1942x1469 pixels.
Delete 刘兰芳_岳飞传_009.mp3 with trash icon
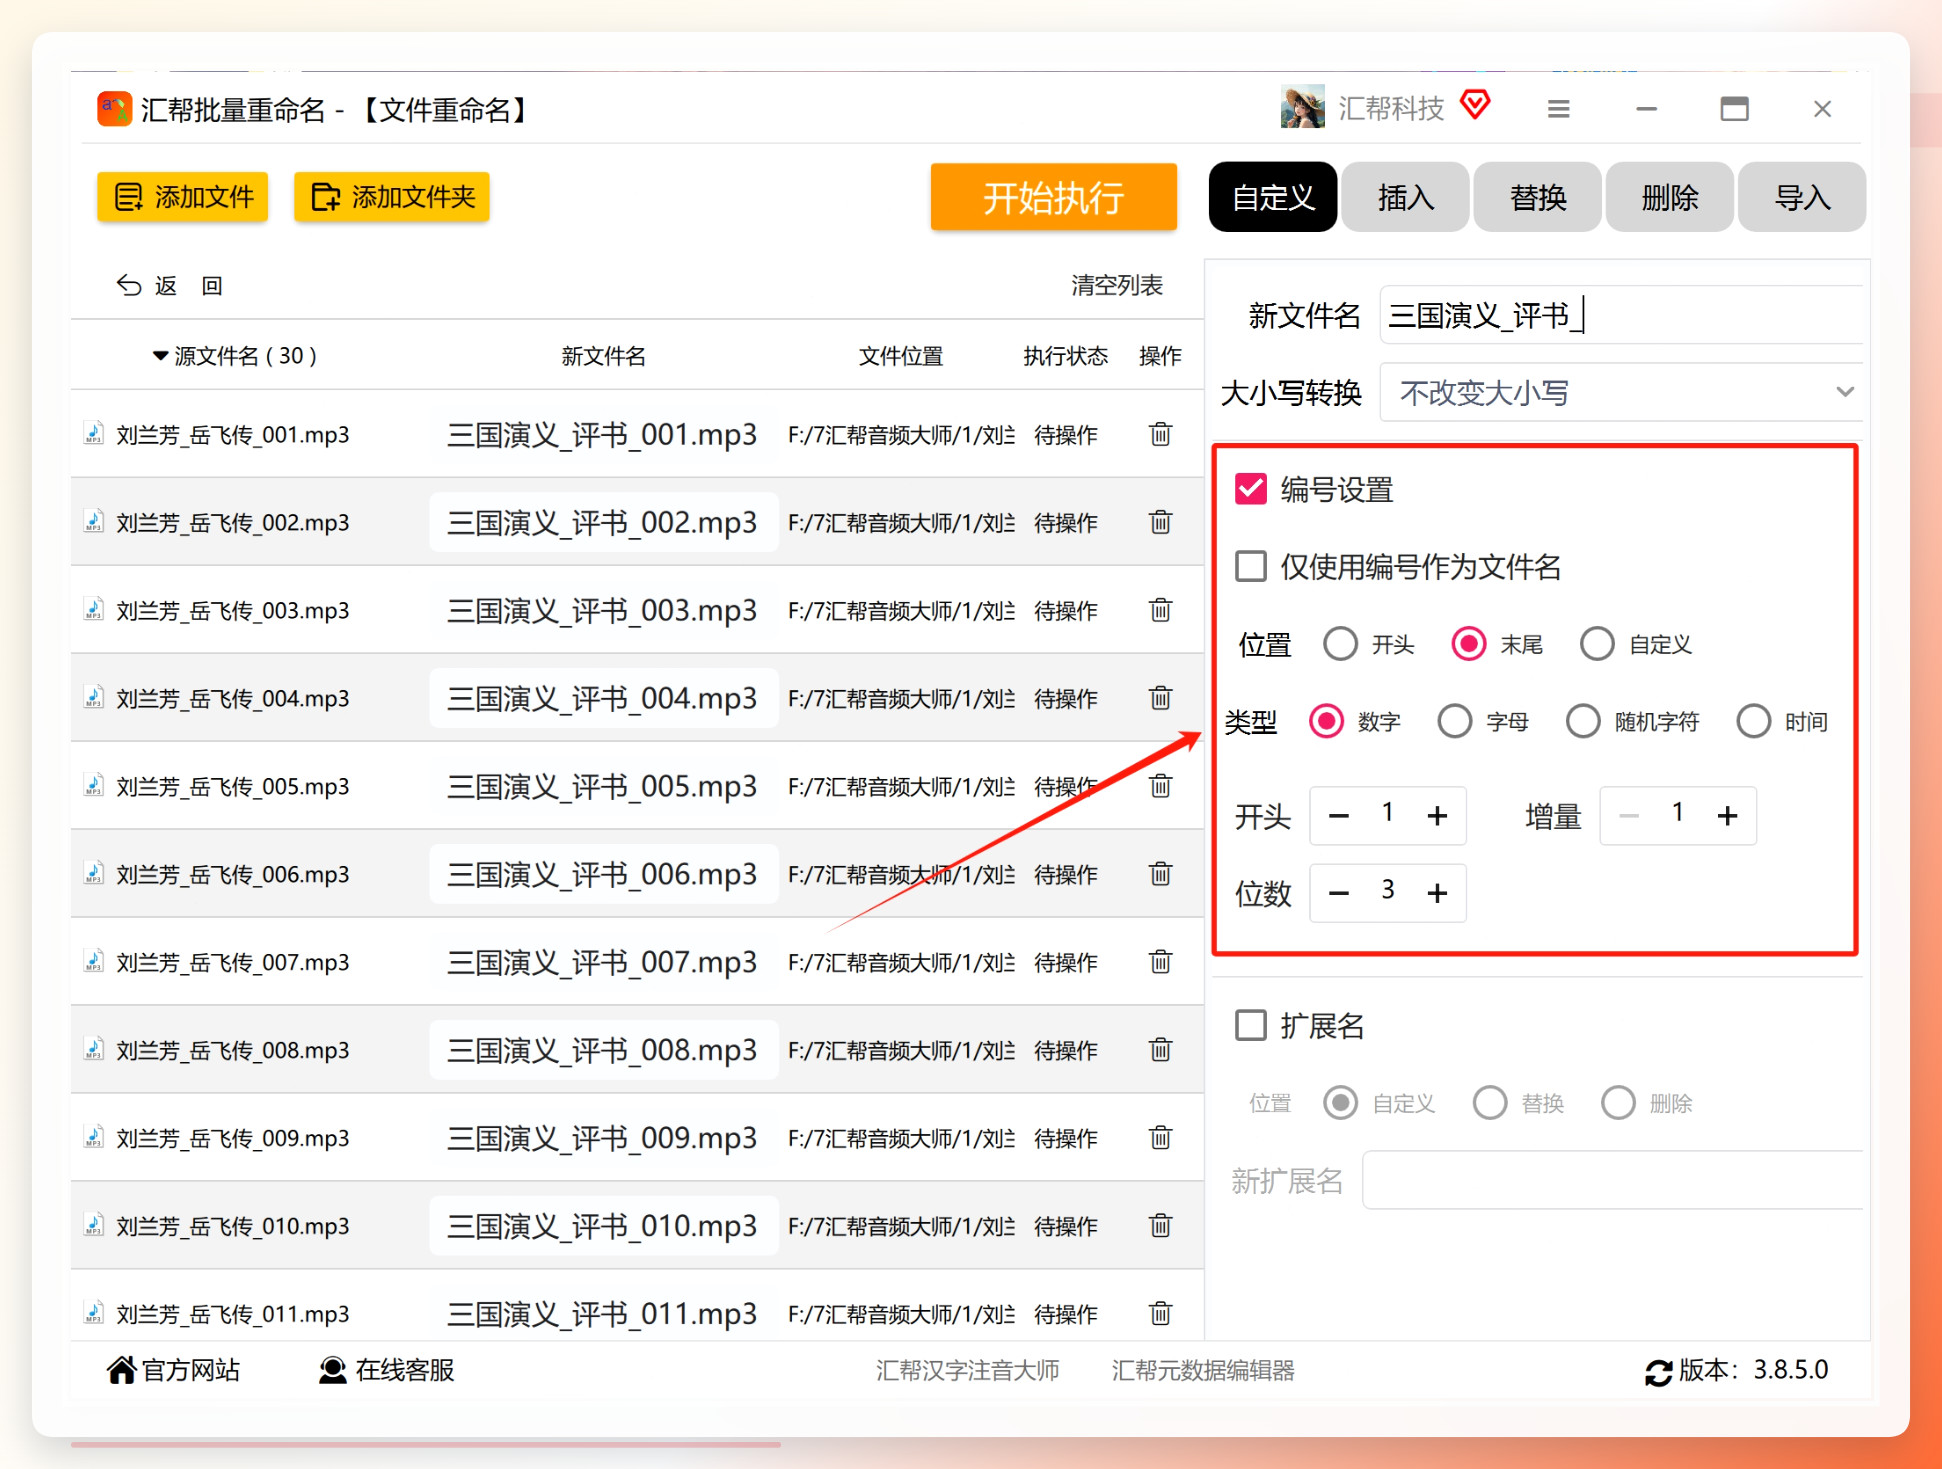[1160, 1138]
